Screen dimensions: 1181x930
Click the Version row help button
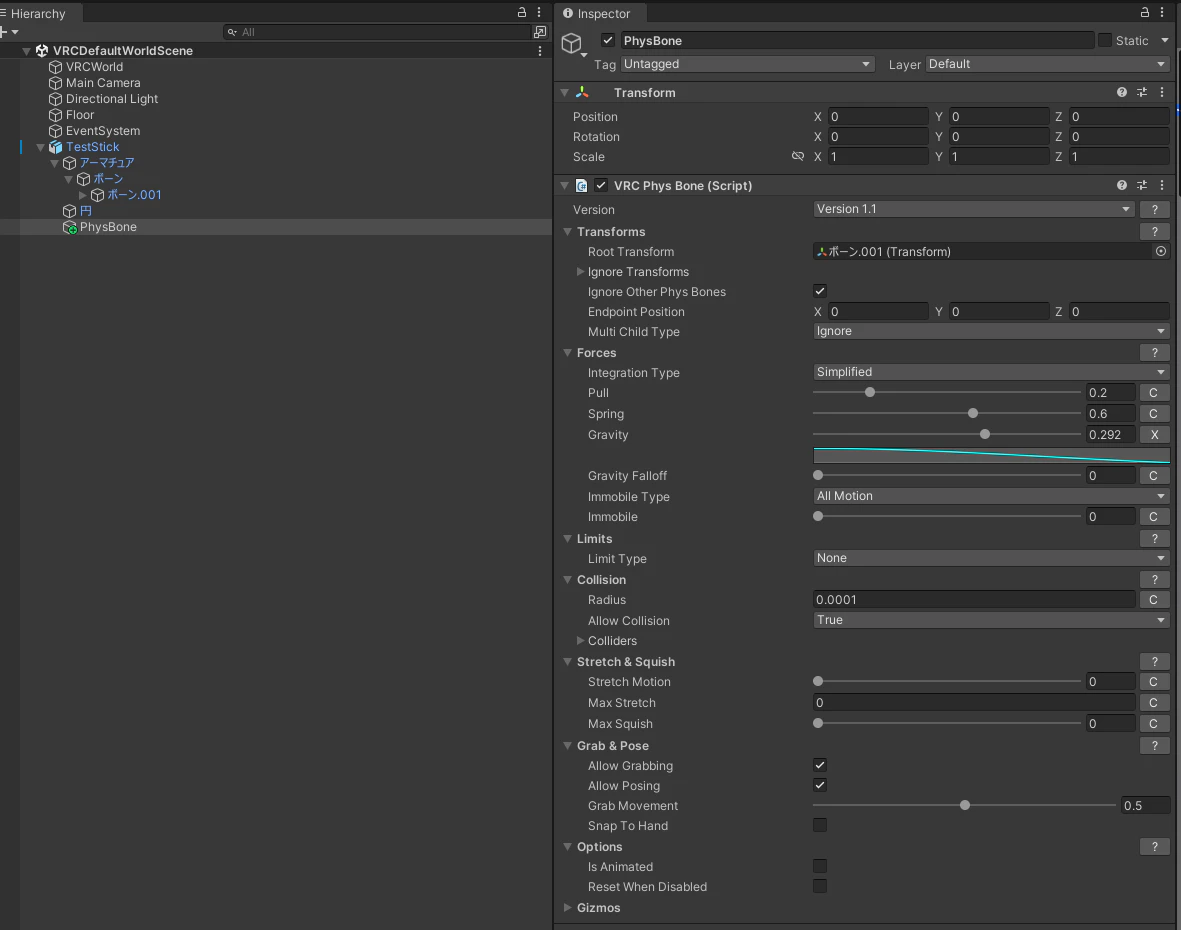point(1154,209)
